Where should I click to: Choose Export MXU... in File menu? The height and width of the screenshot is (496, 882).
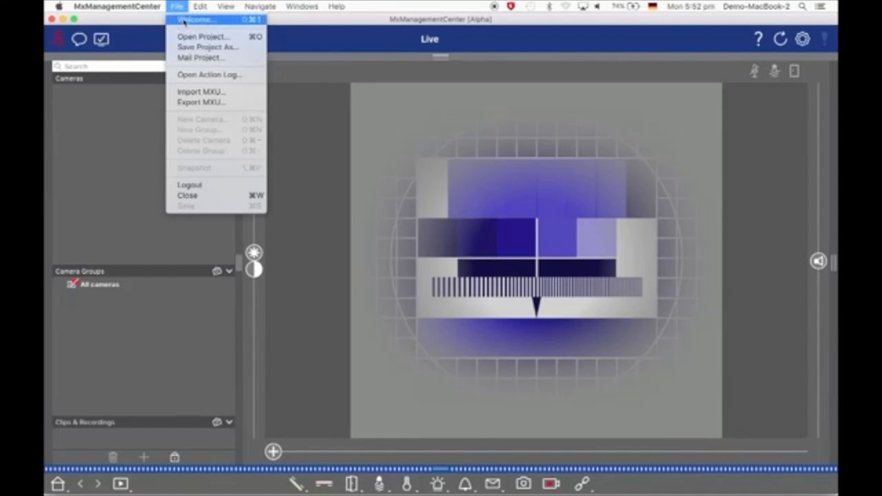201,102
